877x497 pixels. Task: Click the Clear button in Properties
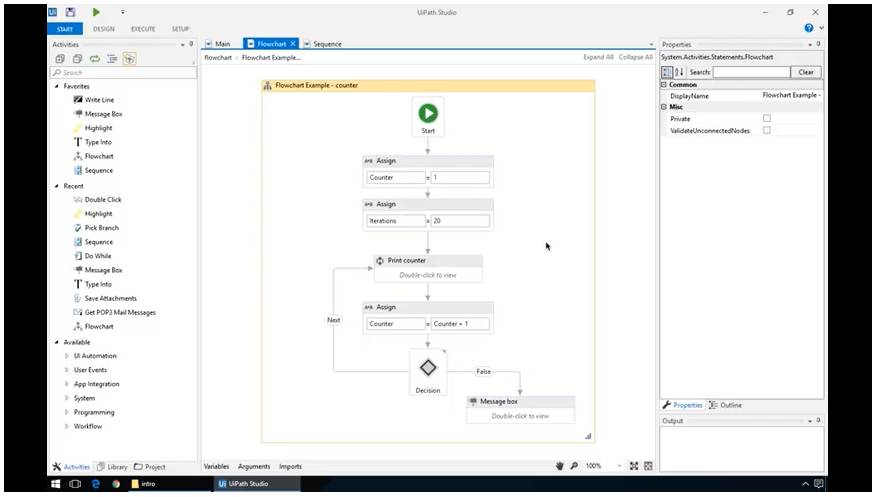806,72
